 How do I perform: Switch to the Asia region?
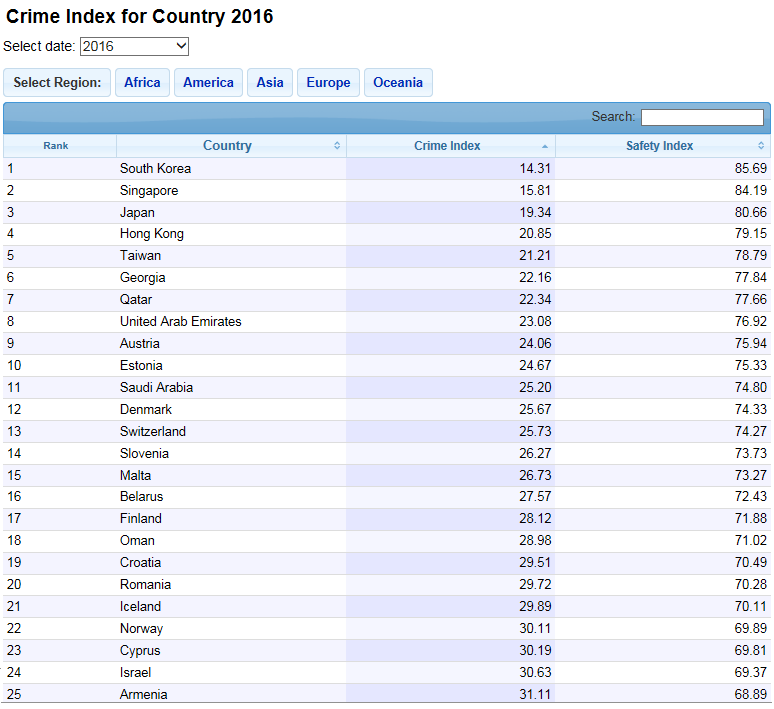(270, 83)
